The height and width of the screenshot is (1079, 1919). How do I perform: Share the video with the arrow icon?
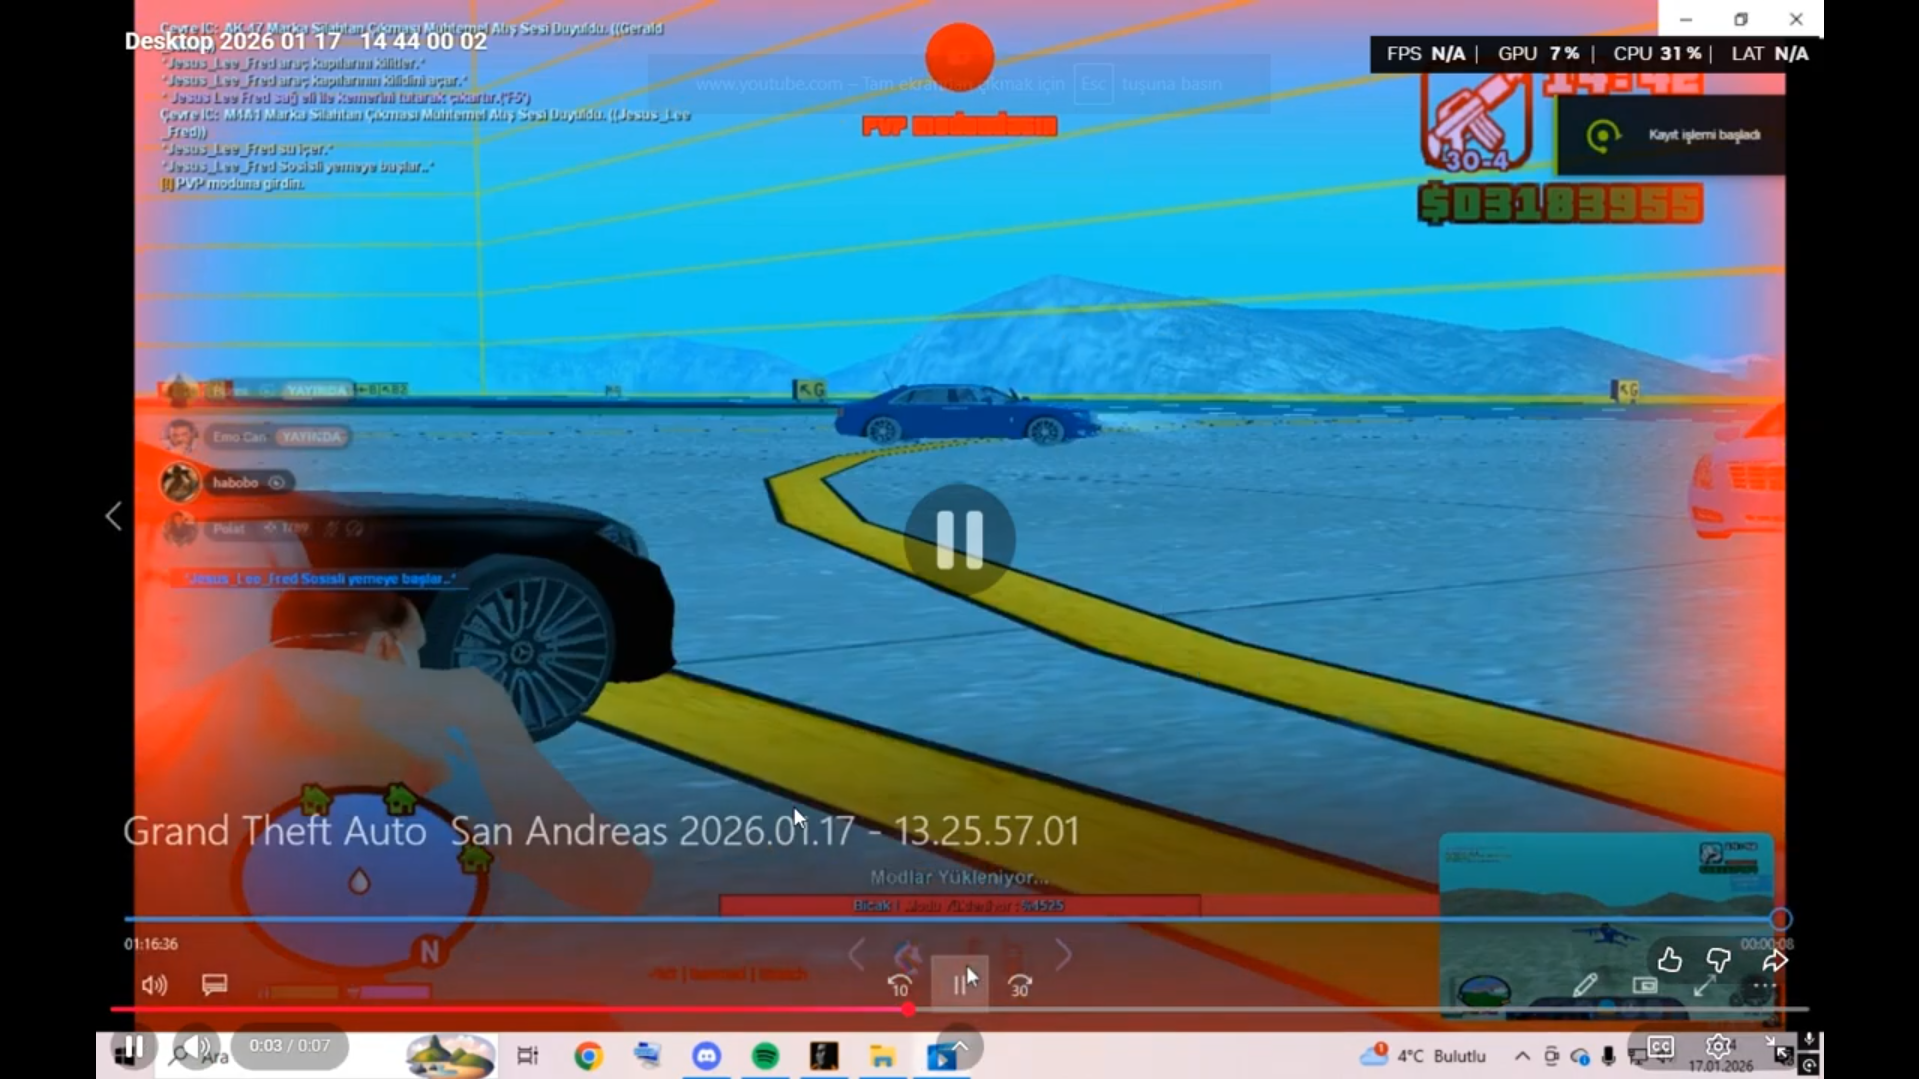(x=1774, y=961)
